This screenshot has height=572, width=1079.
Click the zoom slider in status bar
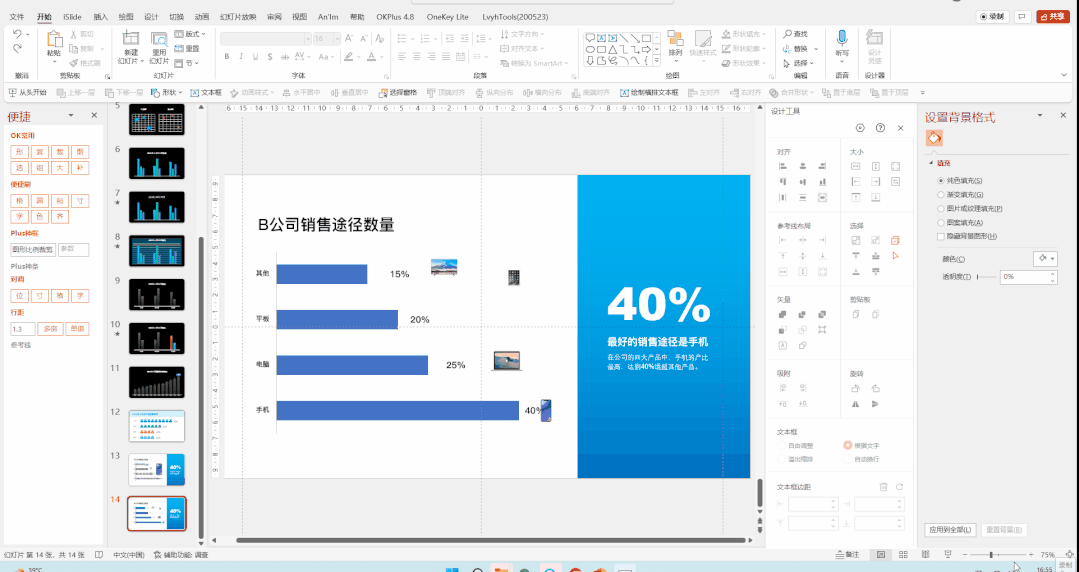(996, 554)
